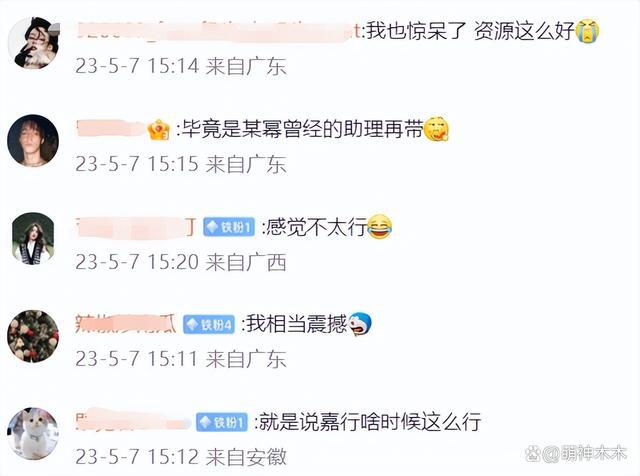This screenshot has height=476, width=640.
Task: Open the second commenter's round avatar
Action: [x=33, y=140]
